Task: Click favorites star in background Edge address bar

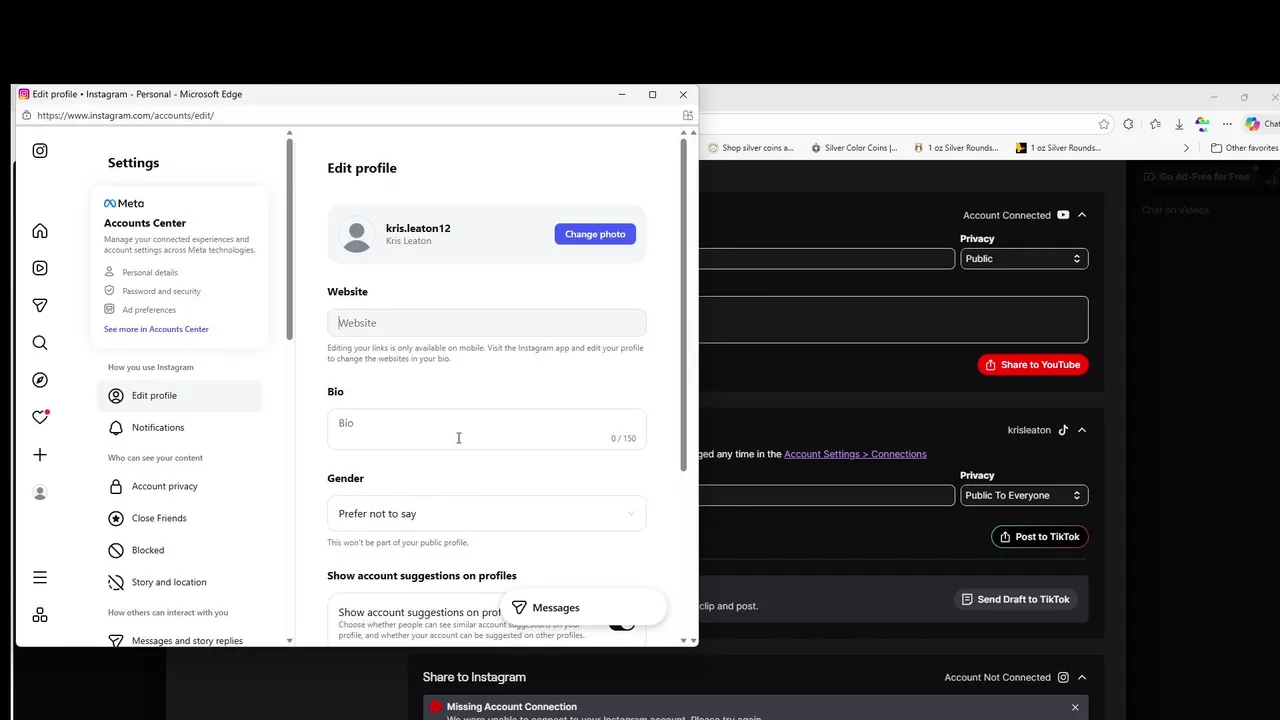Action: [1104, 124]
